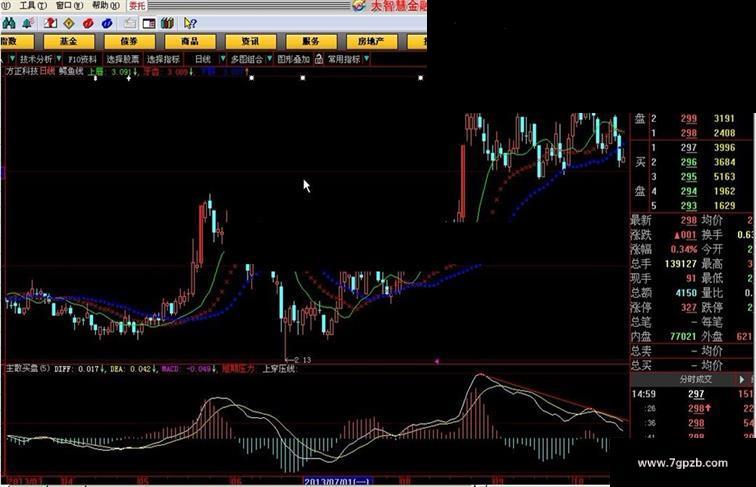
Task: Click the 图形叠加 button
Action: 293,59
